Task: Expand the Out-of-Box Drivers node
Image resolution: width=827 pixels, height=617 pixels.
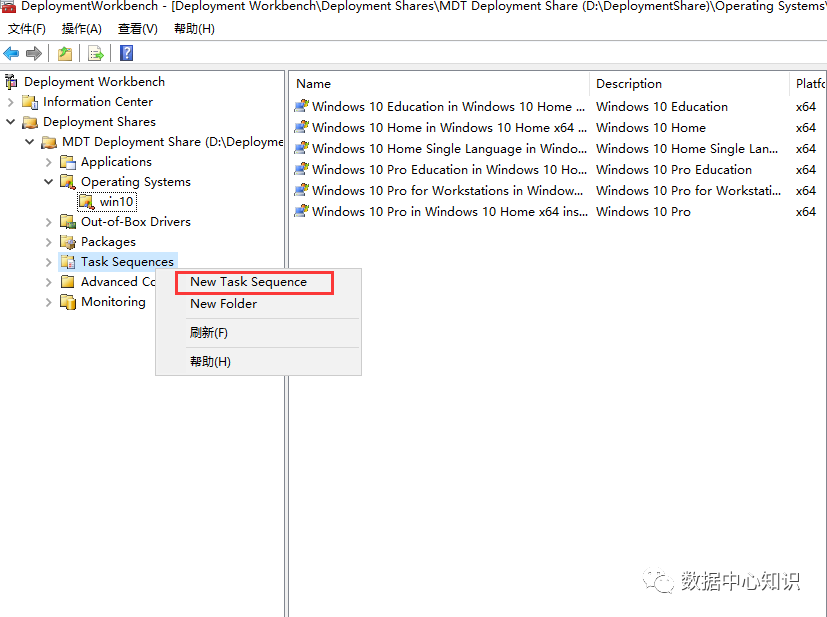Action: click(49, 222)
